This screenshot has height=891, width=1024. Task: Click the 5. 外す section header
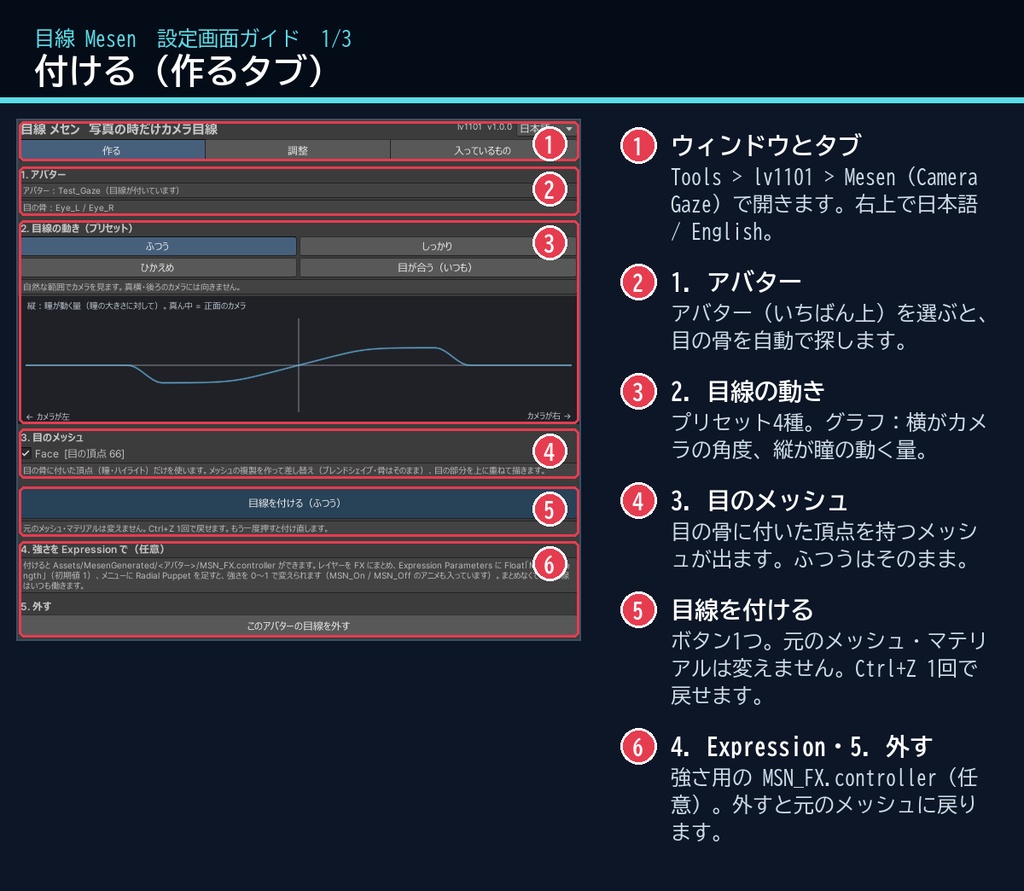(36, 606)
